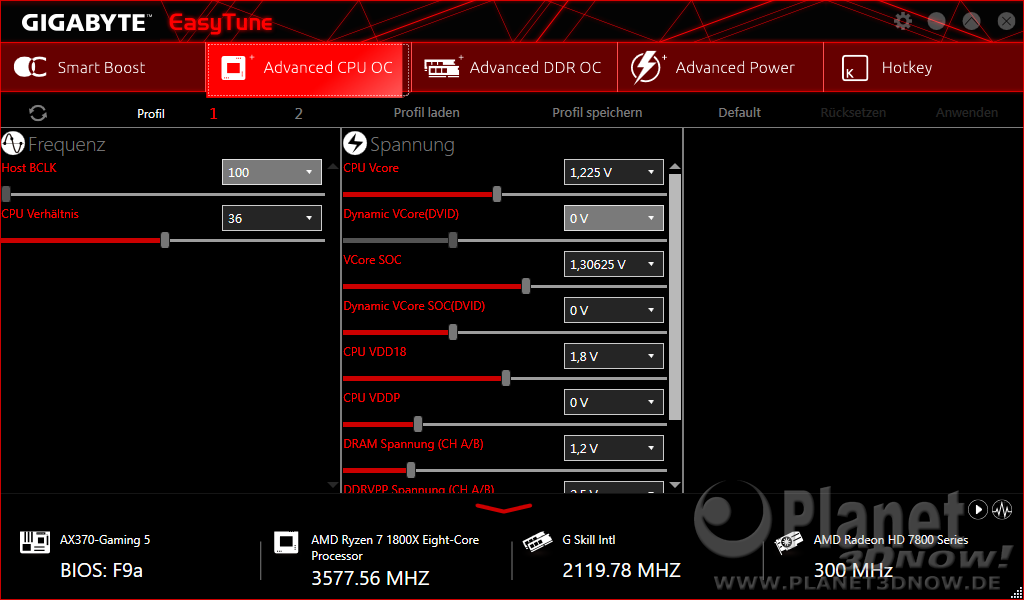Open the settings gear in title bar
The height and width of the screenshot is (600, 1024).
click(x=903, y=22)
